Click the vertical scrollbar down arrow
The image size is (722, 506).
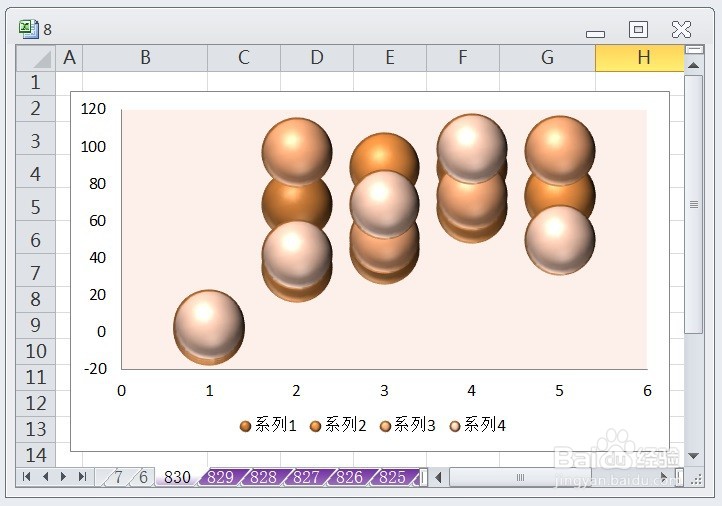(x=693, y=455)
